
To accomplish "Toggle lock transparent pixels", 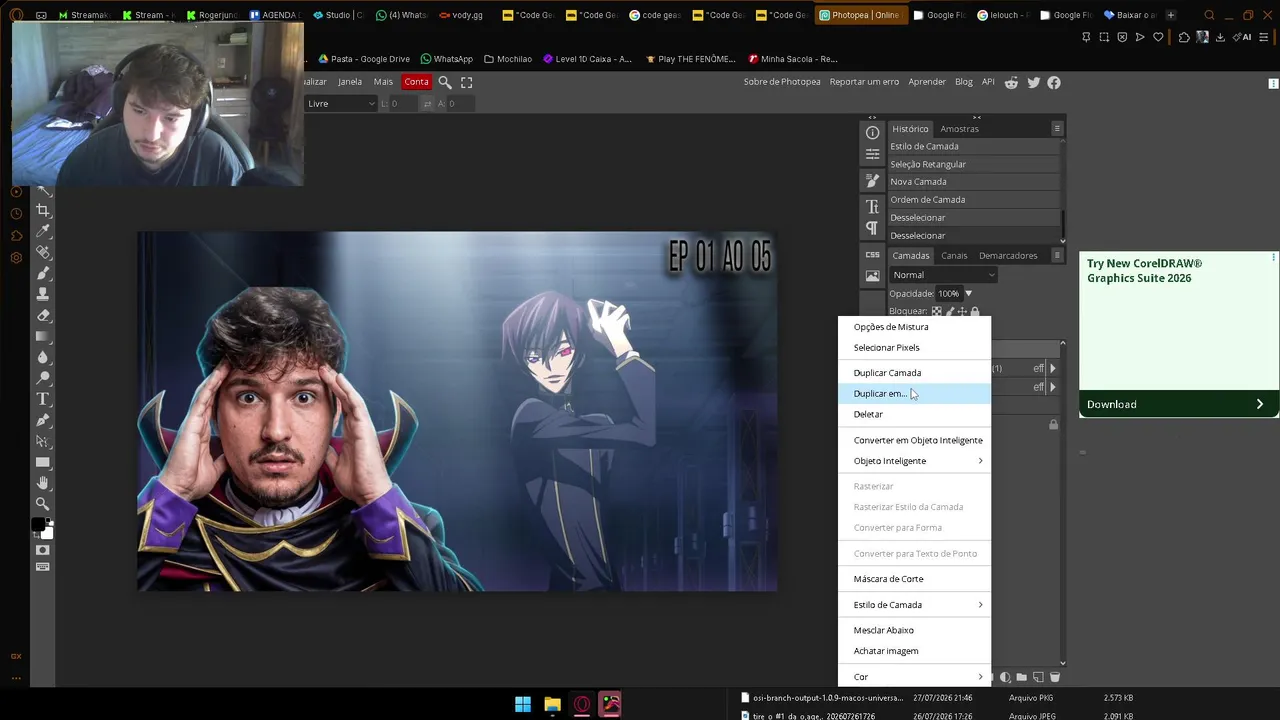I will point(936,312).
